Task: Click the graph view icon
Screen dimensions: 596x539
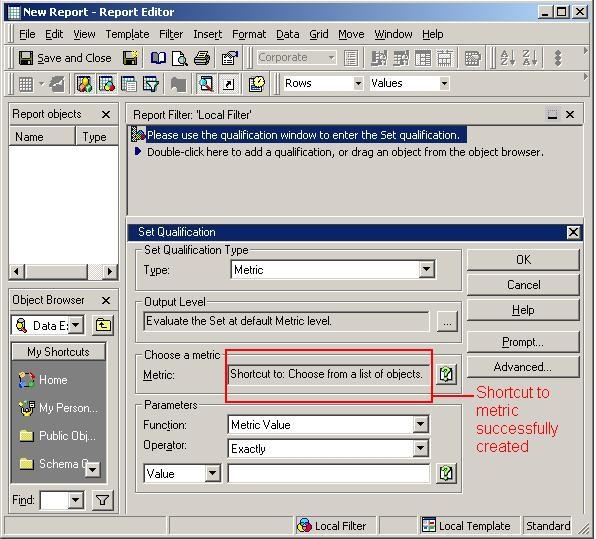Action: [57, 84]
